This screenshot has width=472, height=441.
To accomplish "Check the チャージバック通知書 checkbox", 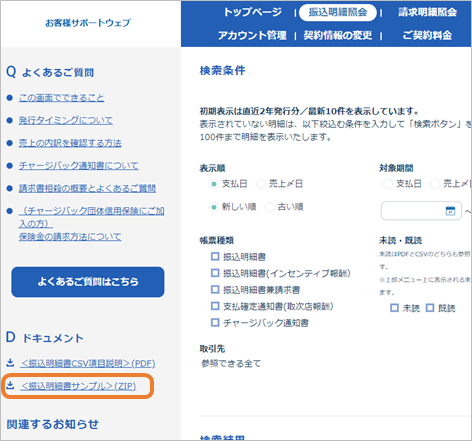I will (x=215, y=322).
